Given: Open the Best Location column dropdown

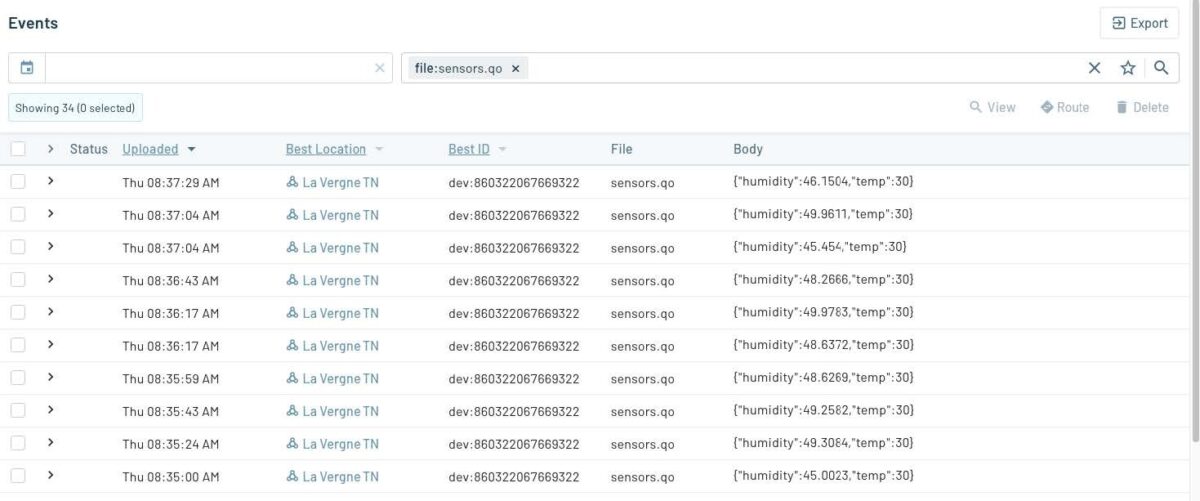Looking at the screenshot, I should (380, 150).
